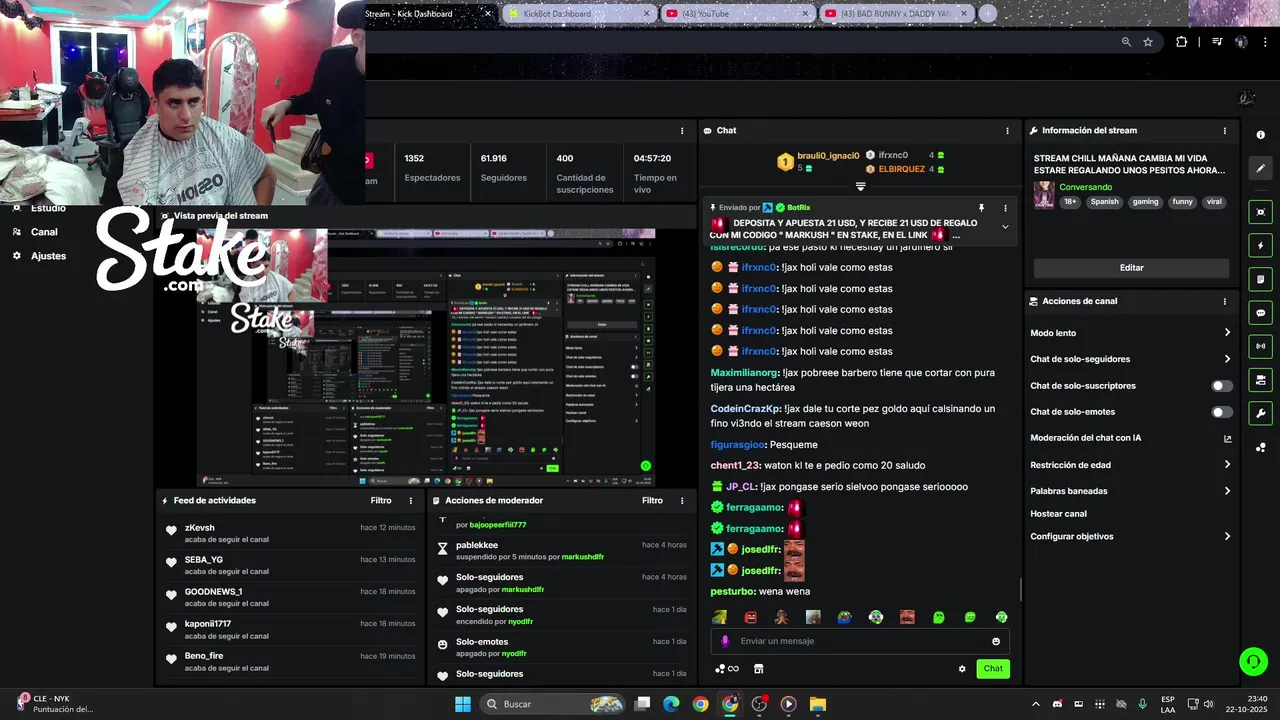
Task: Open Feed de actividades three-dot menu
Action: pos(410,500)
